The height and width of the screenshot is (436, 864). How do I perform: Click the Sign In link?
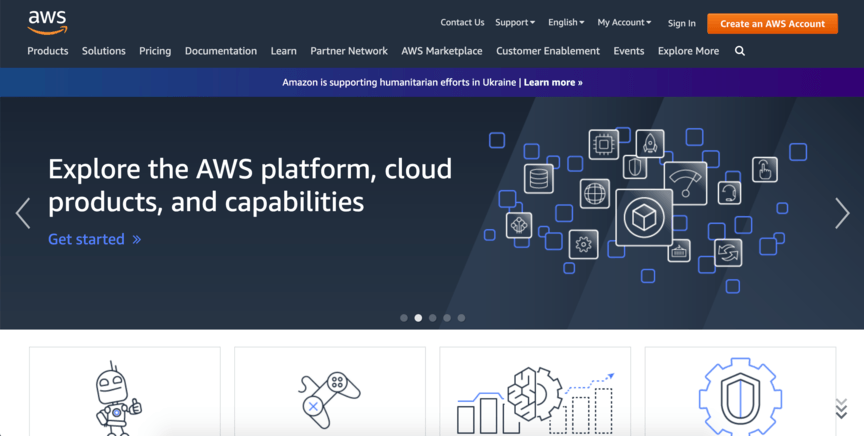[682, 23]
